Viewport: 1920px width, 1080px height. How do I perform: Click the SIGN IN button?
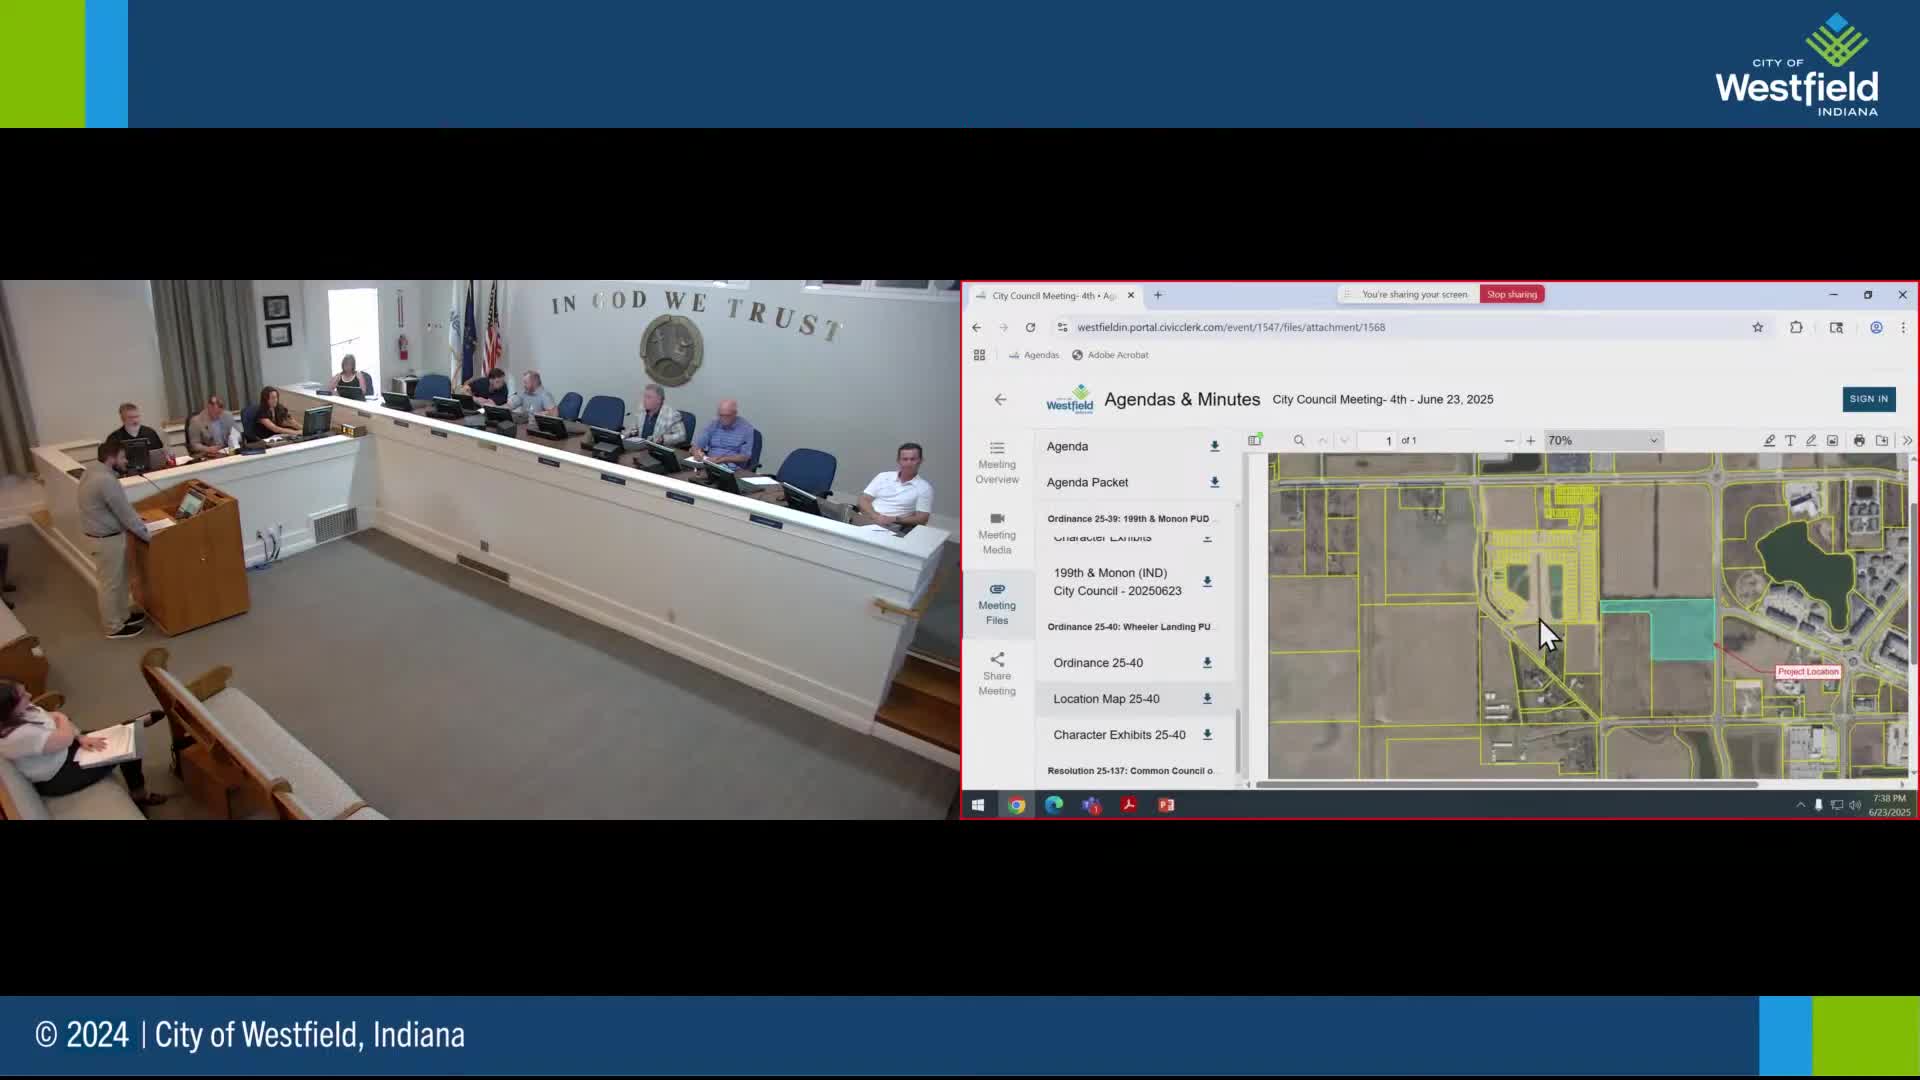[1868, 399]
